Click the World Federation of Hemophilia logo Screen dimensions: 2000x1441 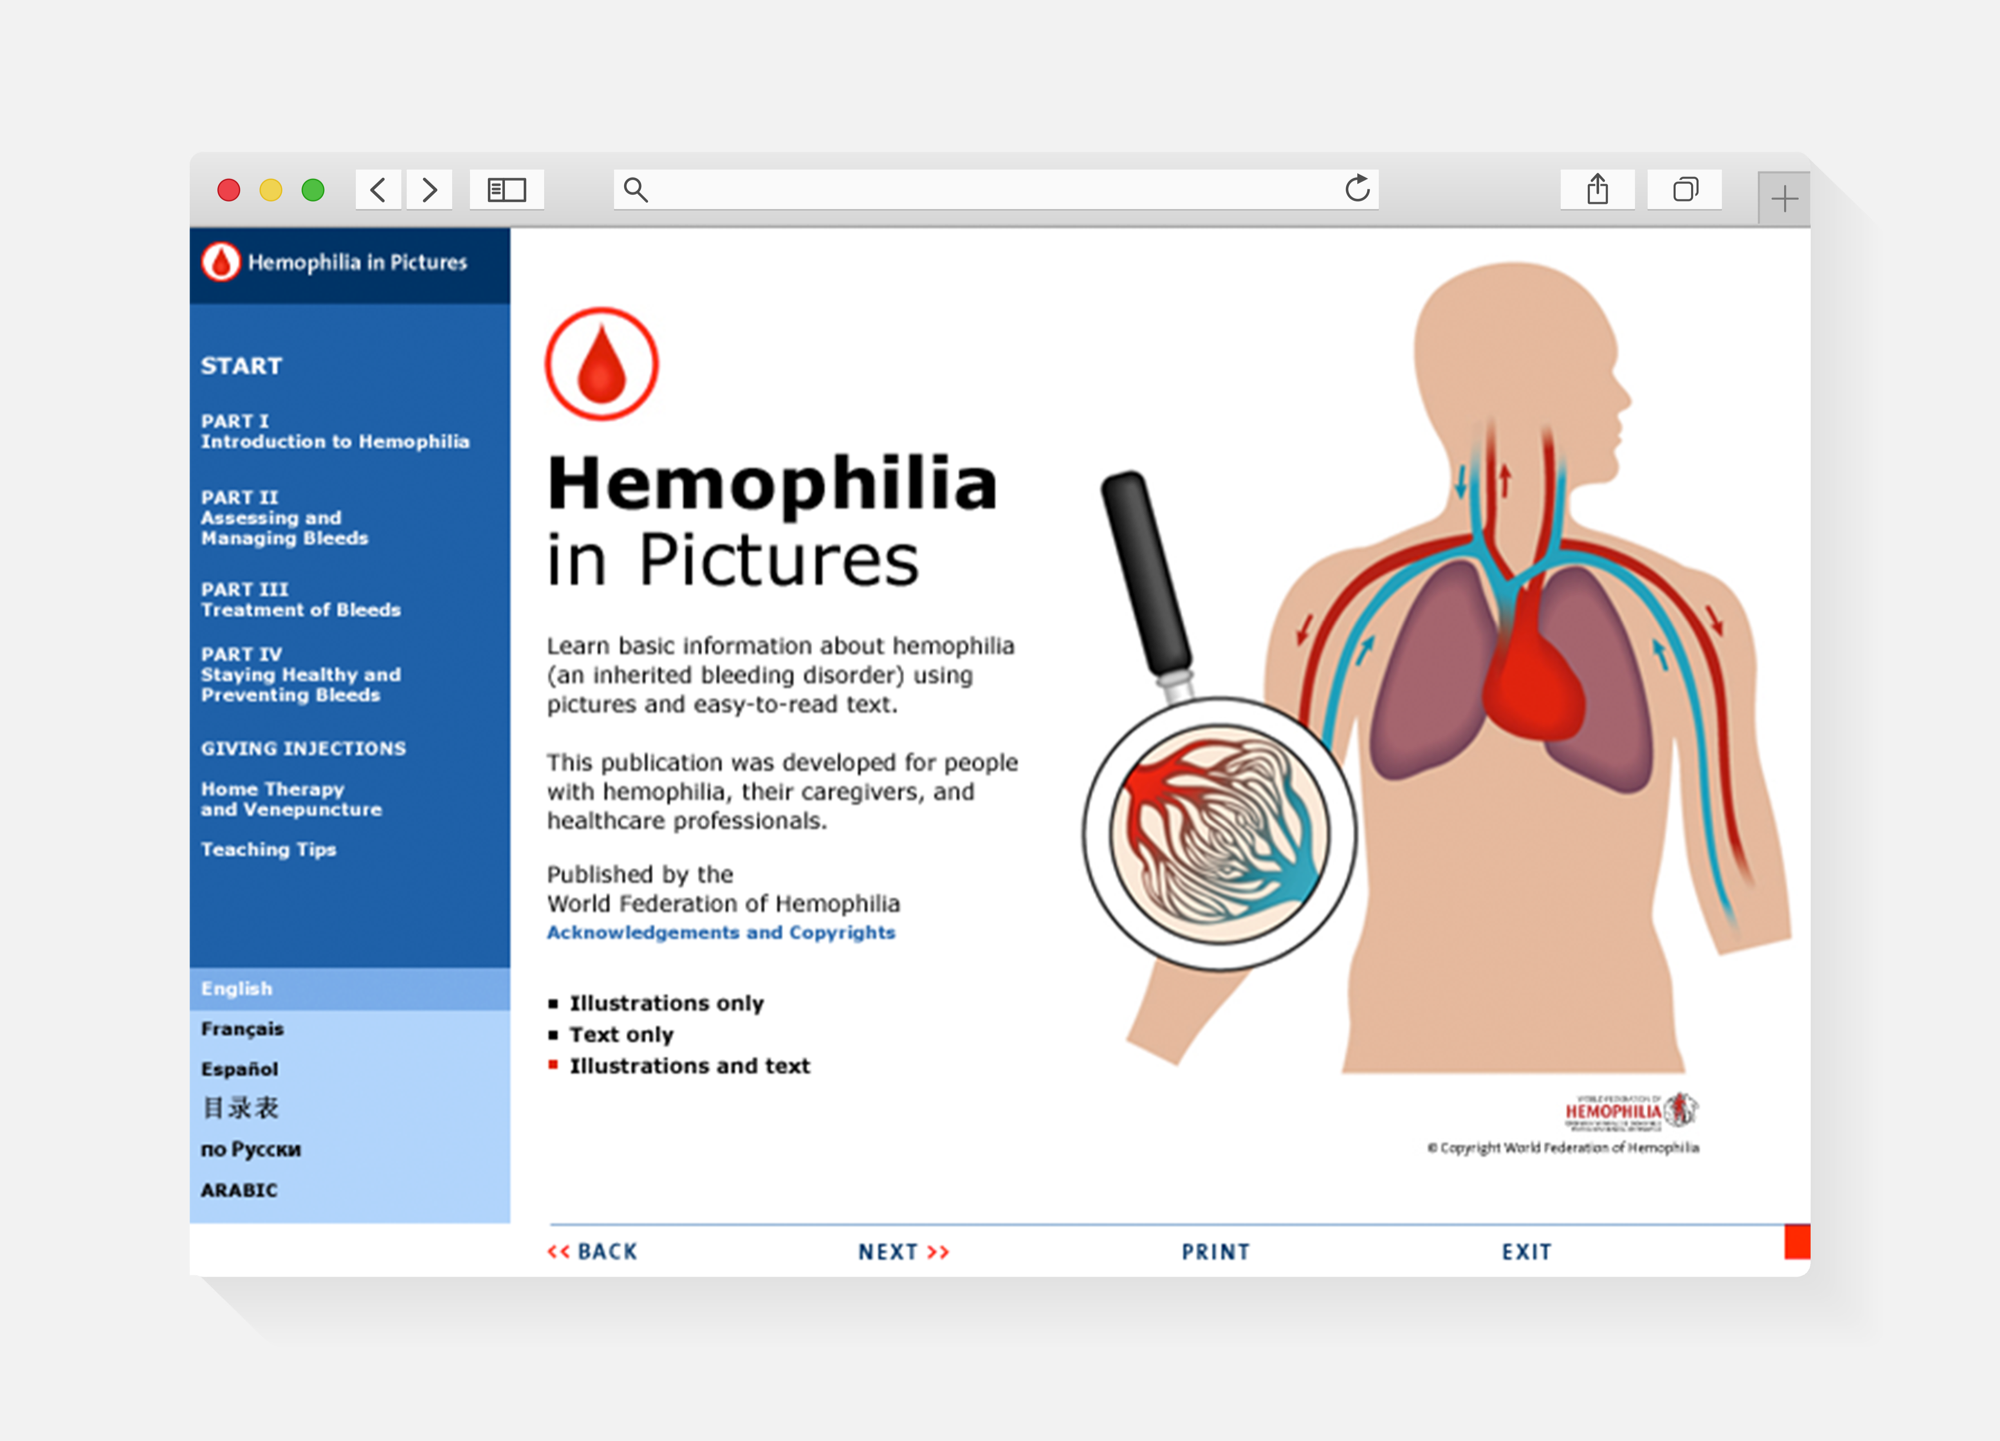click(x=1631, y=1111)
